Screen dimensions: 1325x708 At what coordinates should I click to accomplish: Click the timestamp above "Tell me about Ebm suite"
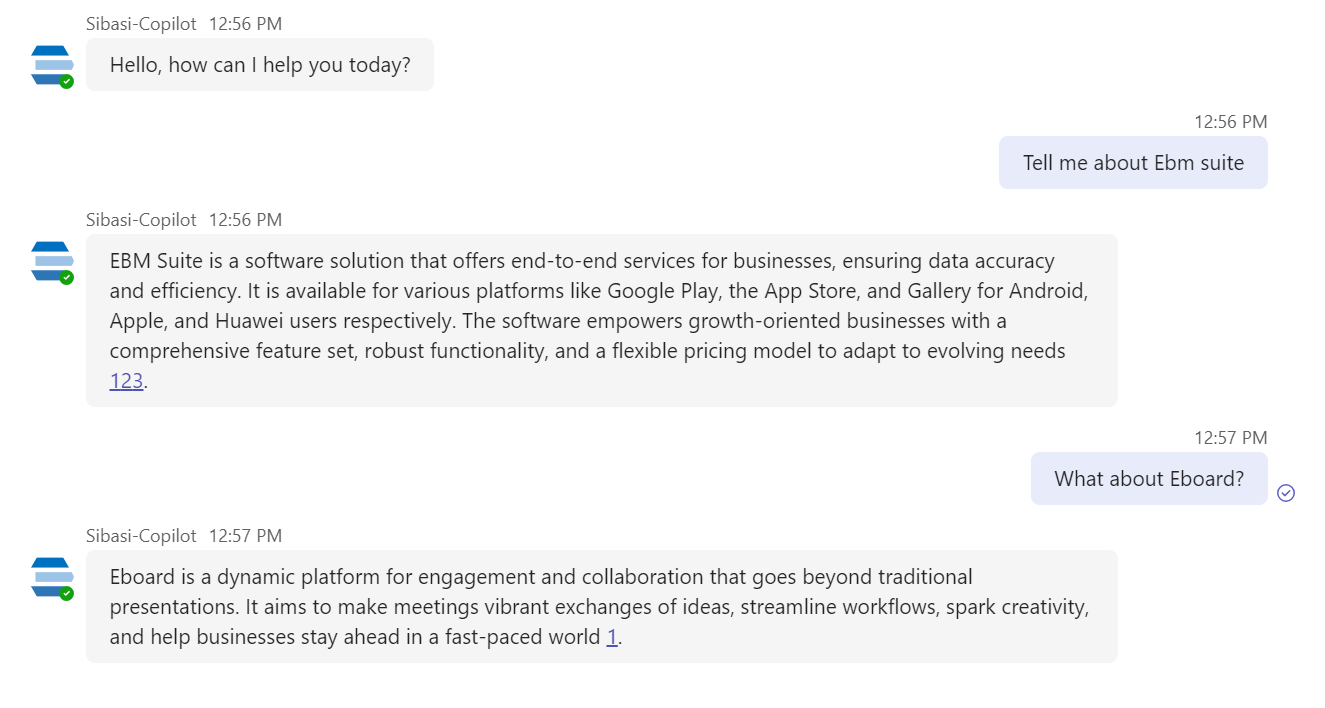point(1230,122)
